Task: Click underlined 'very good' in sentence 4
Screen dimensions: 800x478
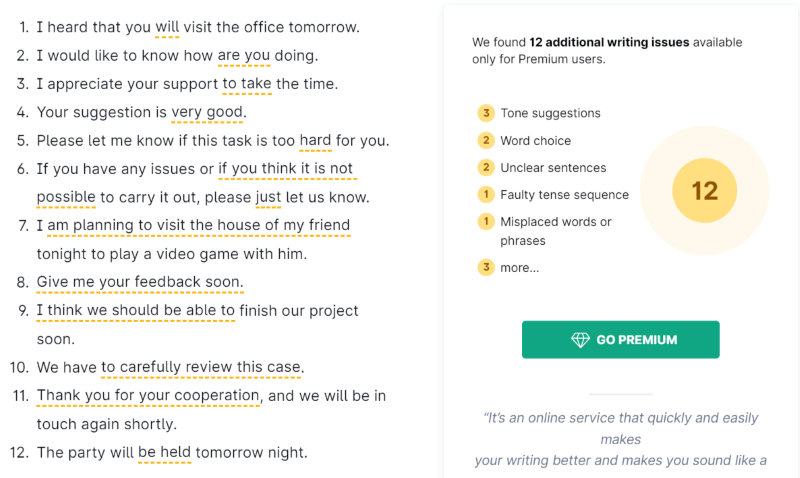Action: point(207,113)
